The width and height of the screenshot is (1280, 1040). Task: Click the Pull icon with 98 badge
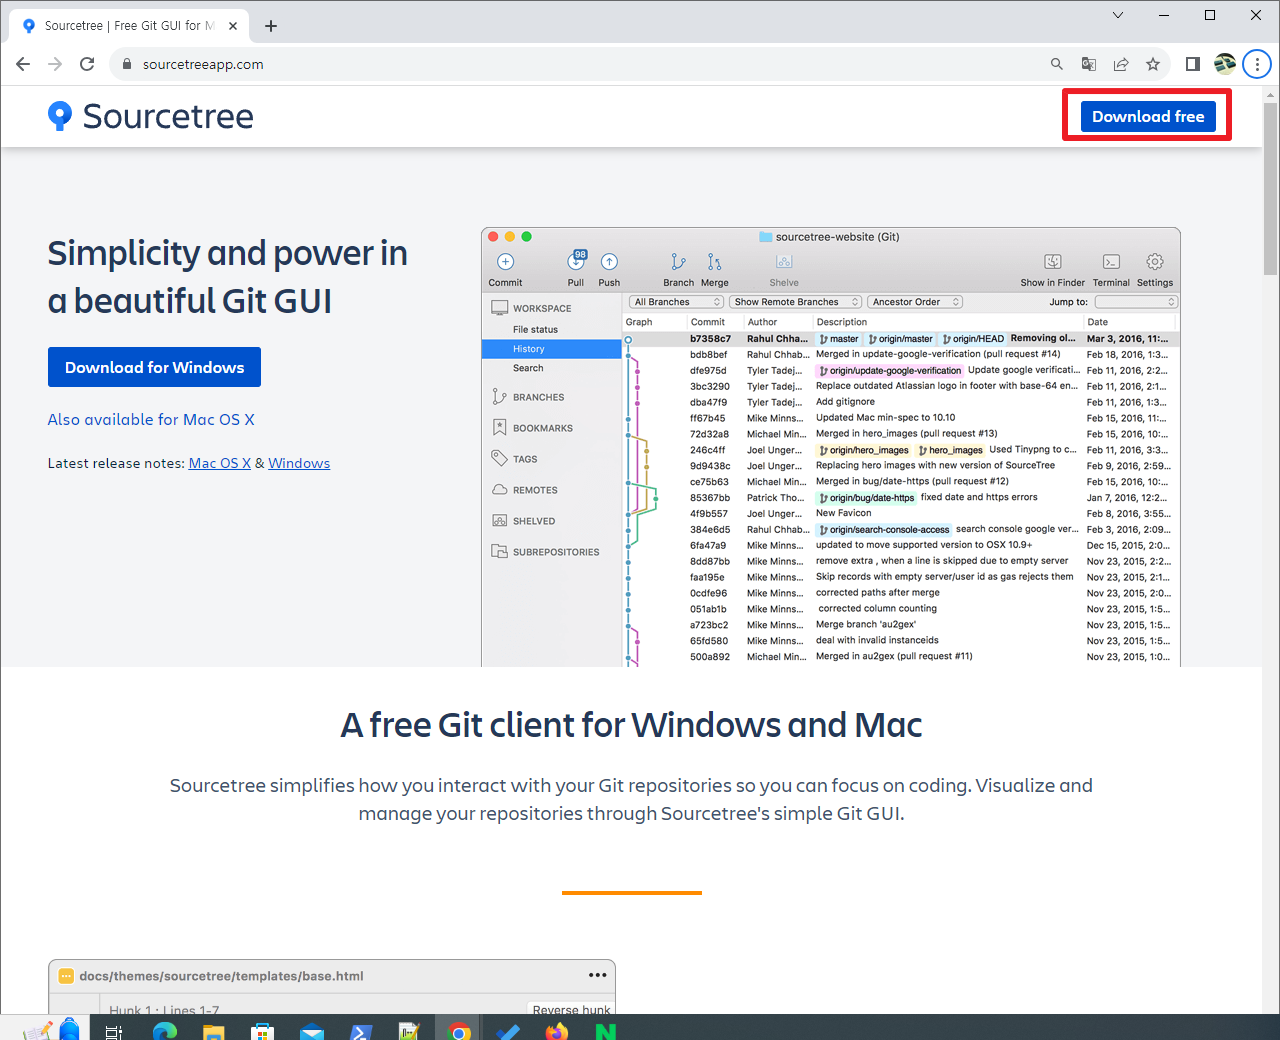[x=576, y=261]
